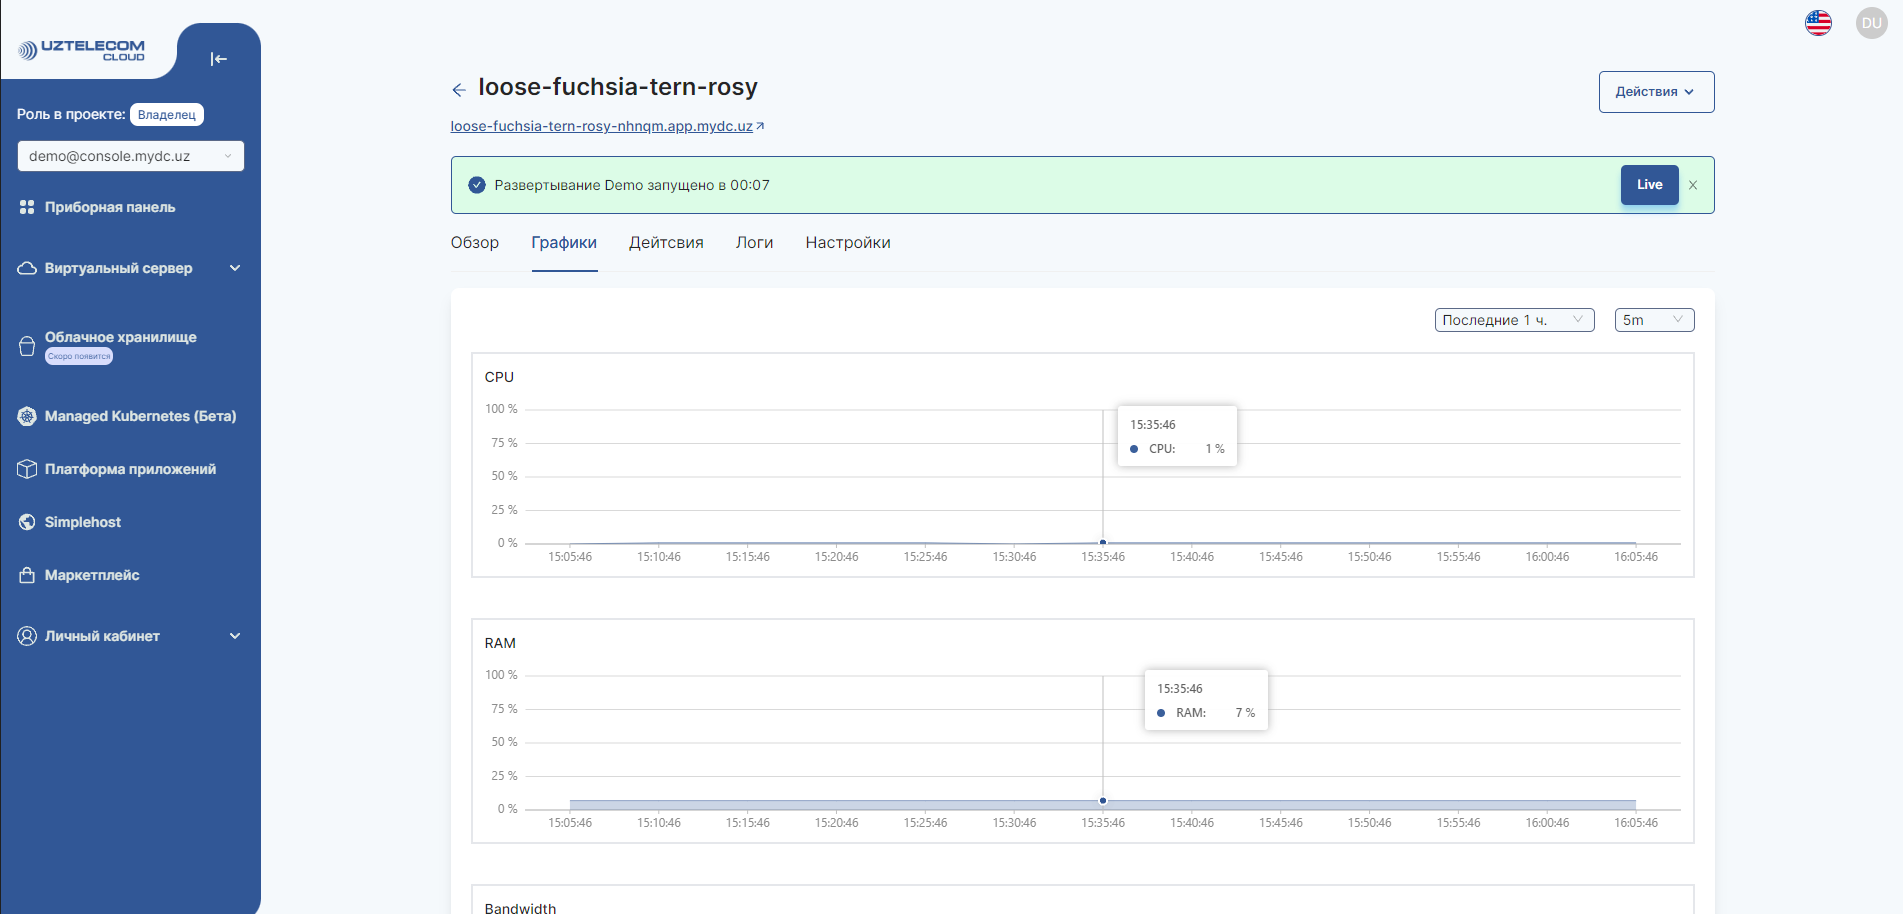
Task: Open the Последние 1 ч. time range dropdown
Action: (1513, 319)
